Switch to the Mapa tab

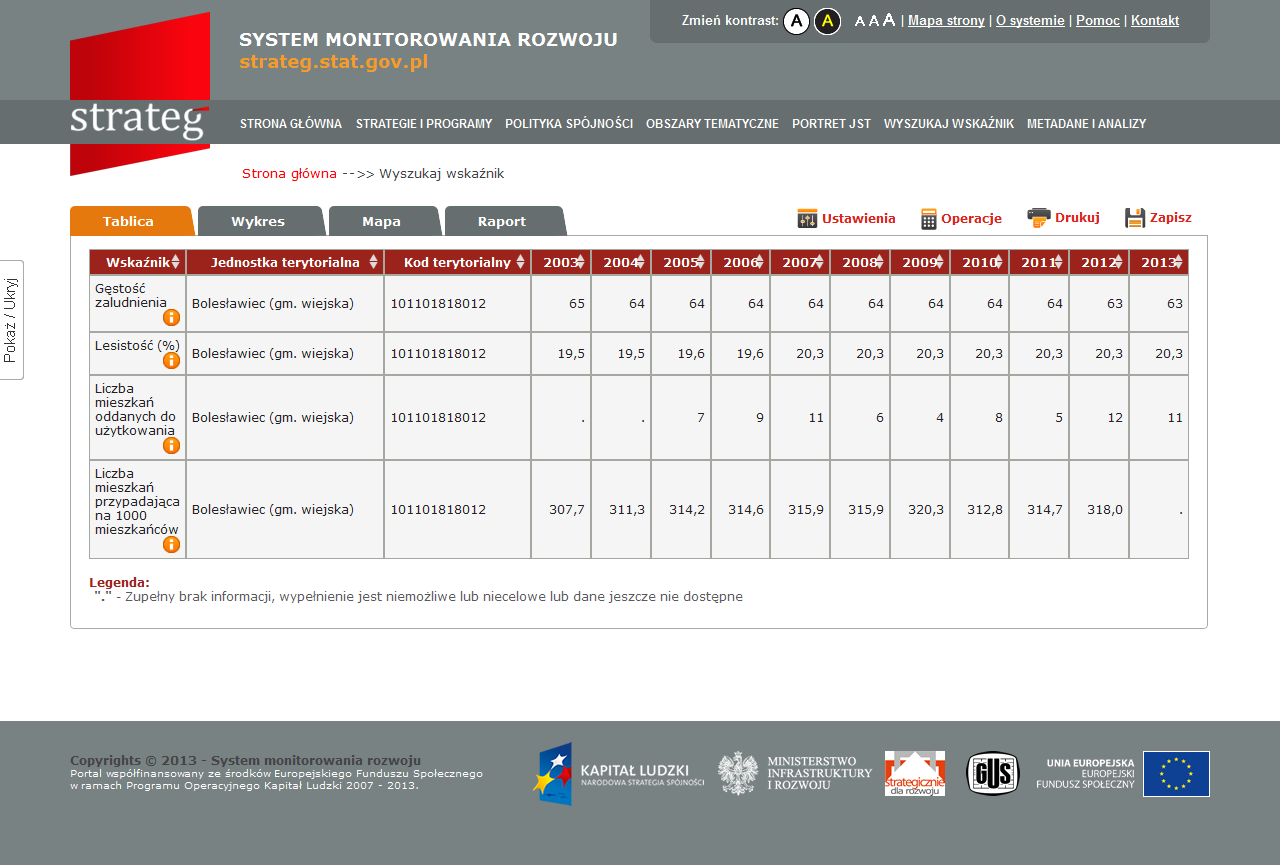383,221
